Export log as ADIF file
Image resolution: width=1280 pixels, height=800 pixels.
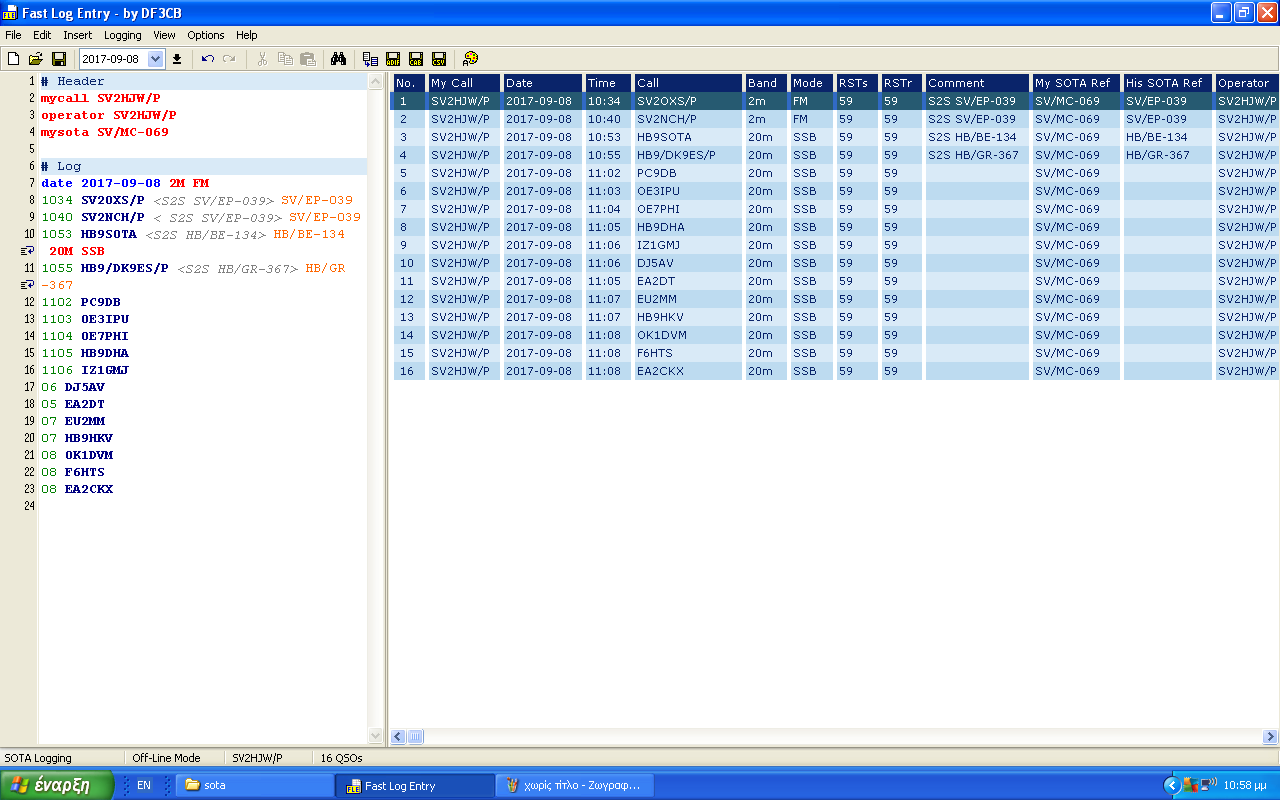click(x=393, y=59)
